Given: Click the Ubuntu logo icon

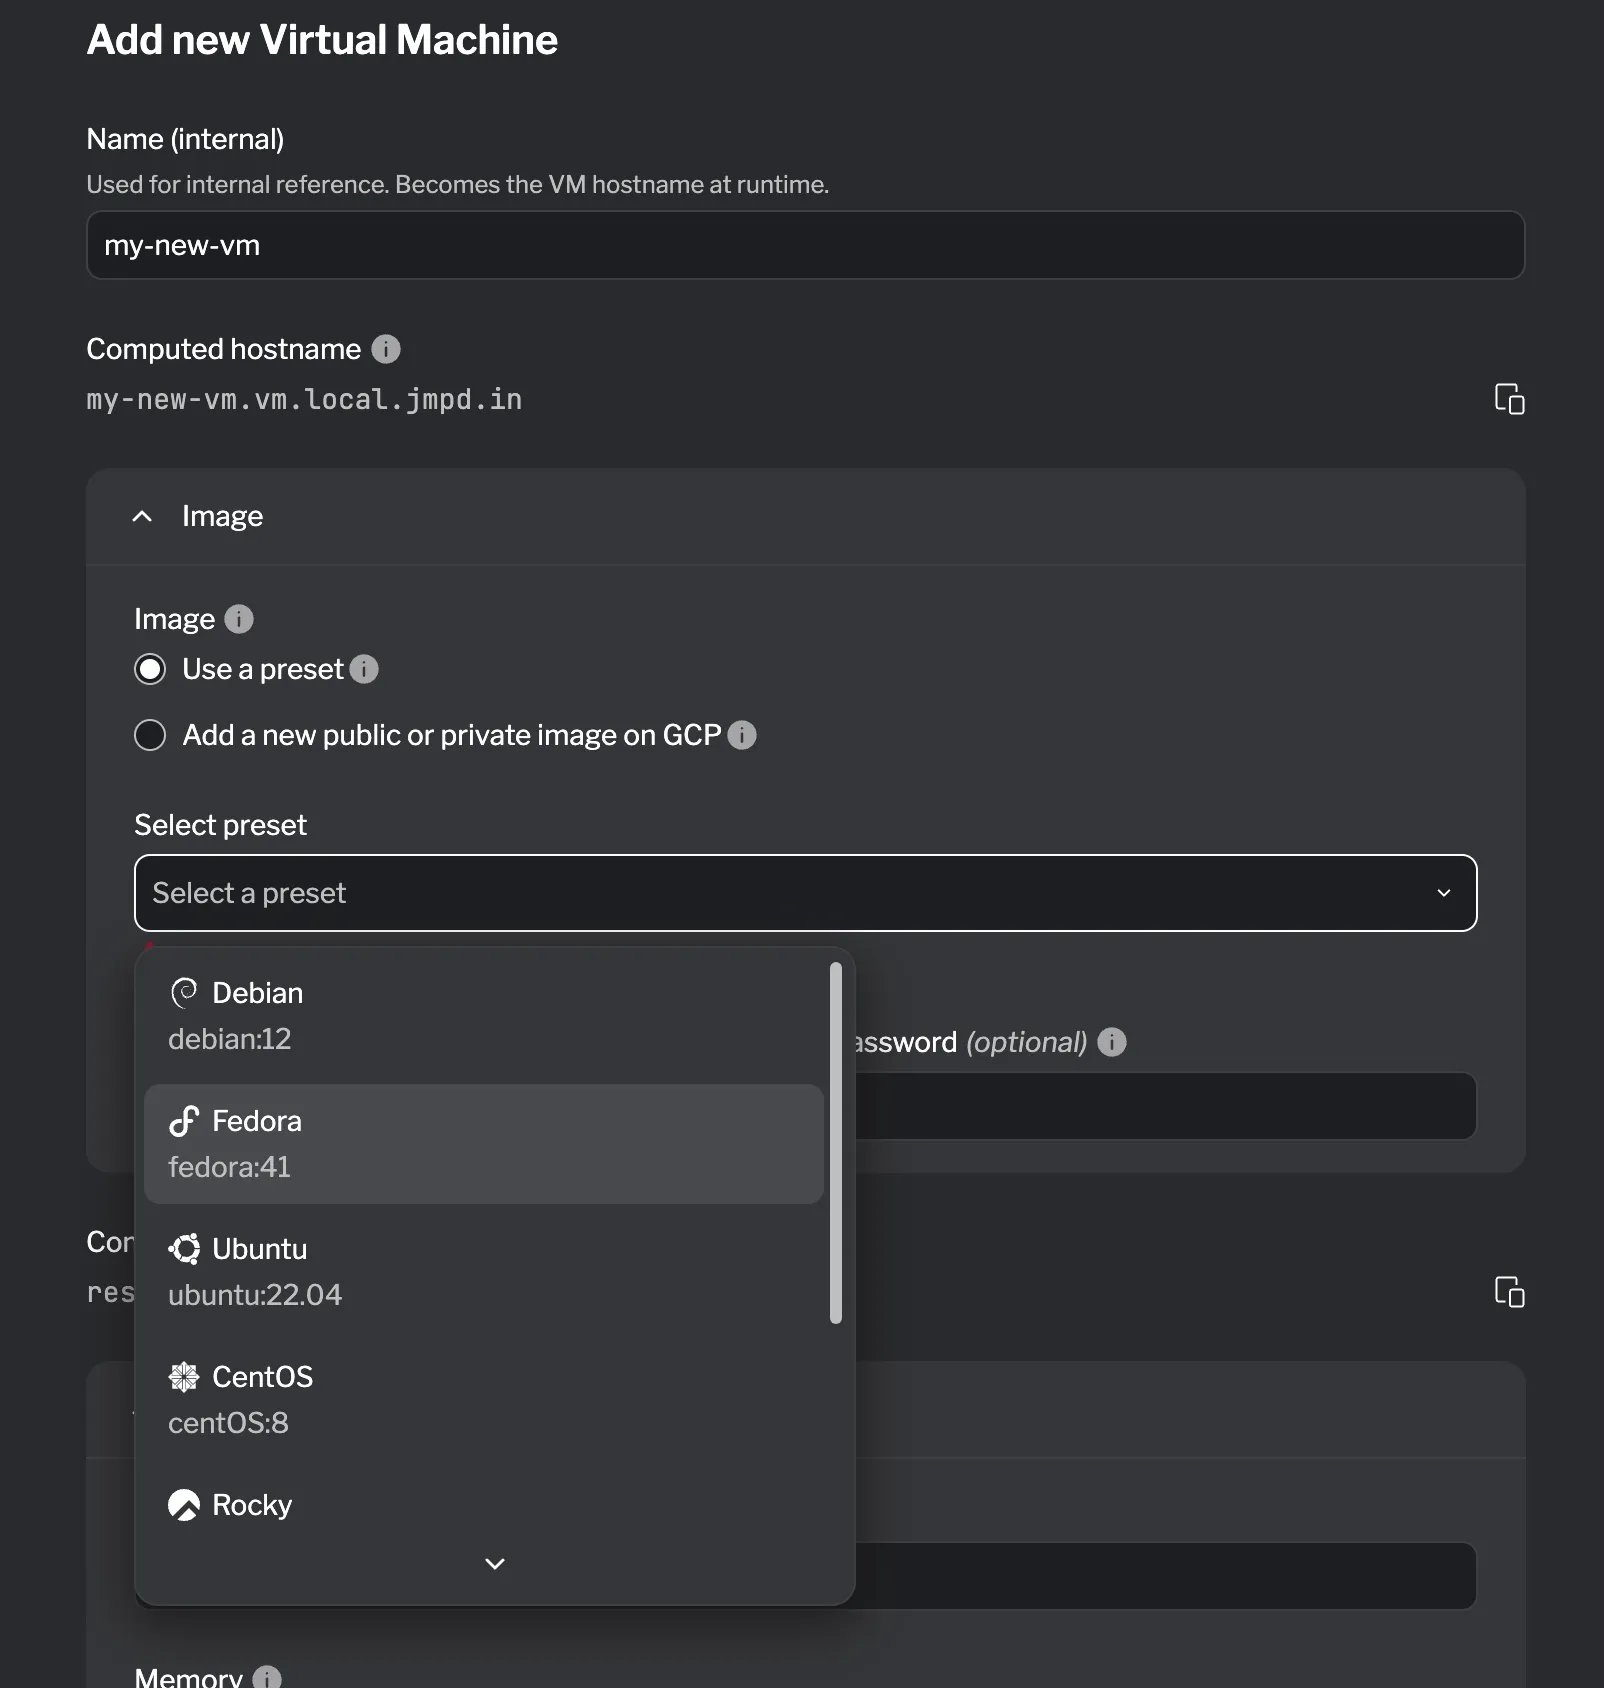Looking at the screenshot, I should tap(184, 1249).
